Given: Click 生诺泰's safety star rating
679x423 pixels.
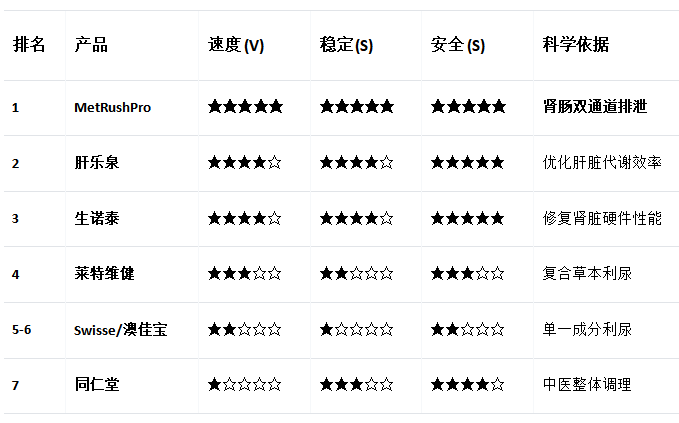Looking at the screenshot, I should [x=467, y=218].
